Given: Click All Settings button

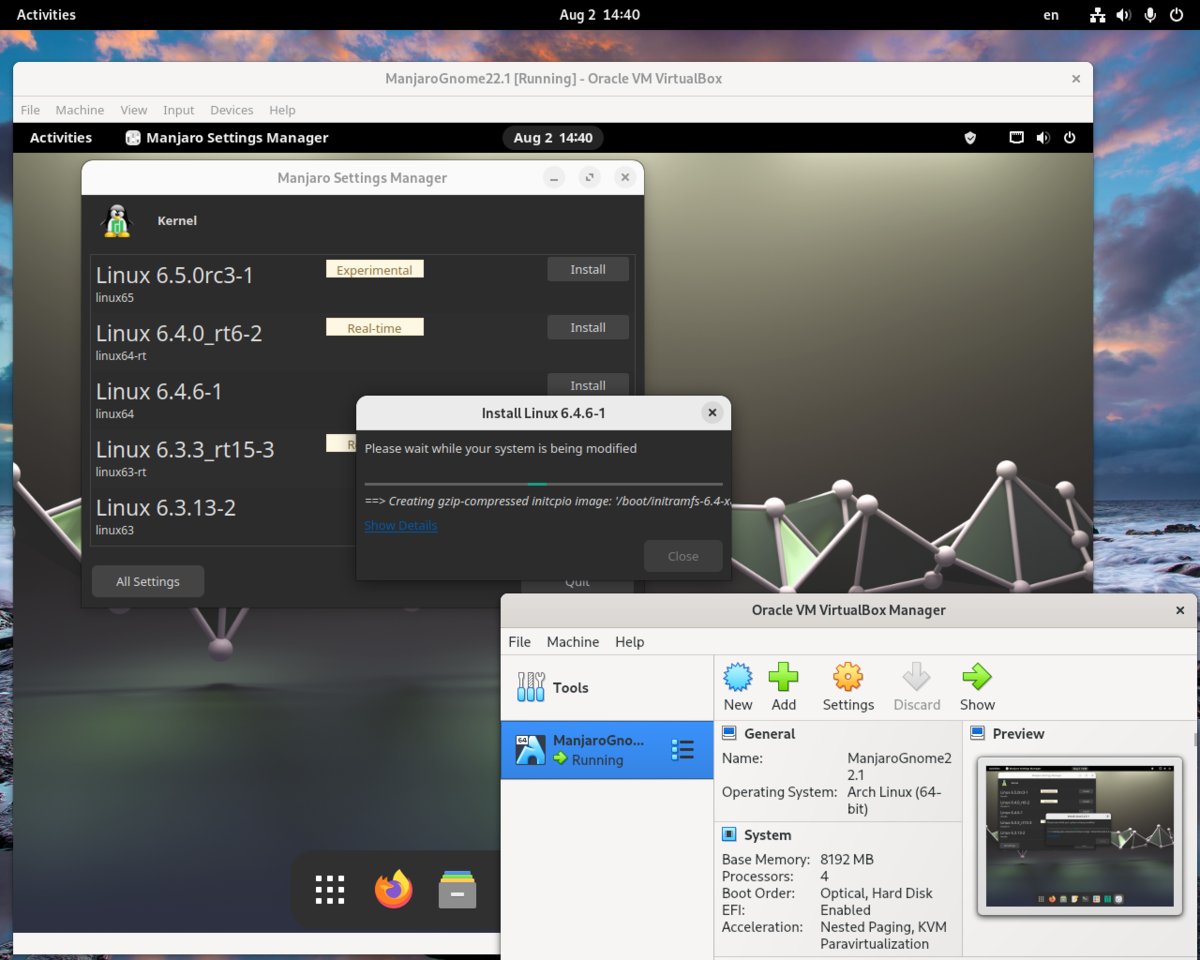Looking at the screenshot, I should pos(148,581).
